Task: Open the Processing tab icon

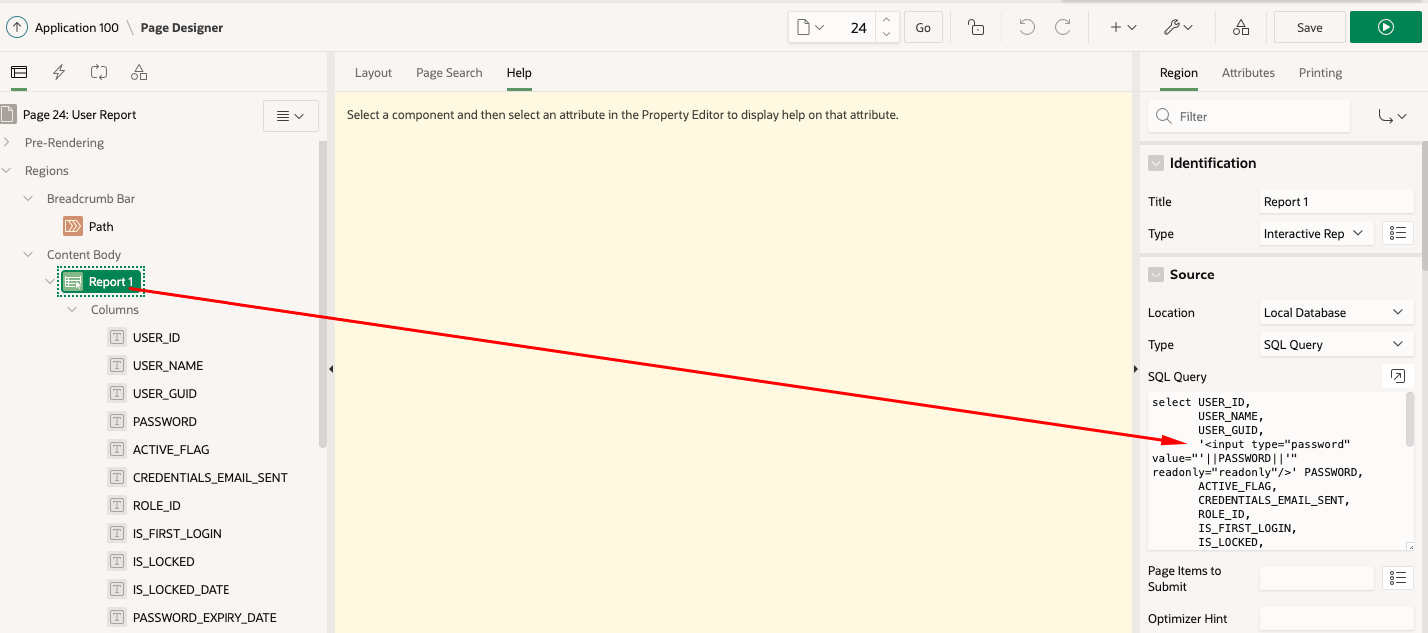Action: point(98,72)
